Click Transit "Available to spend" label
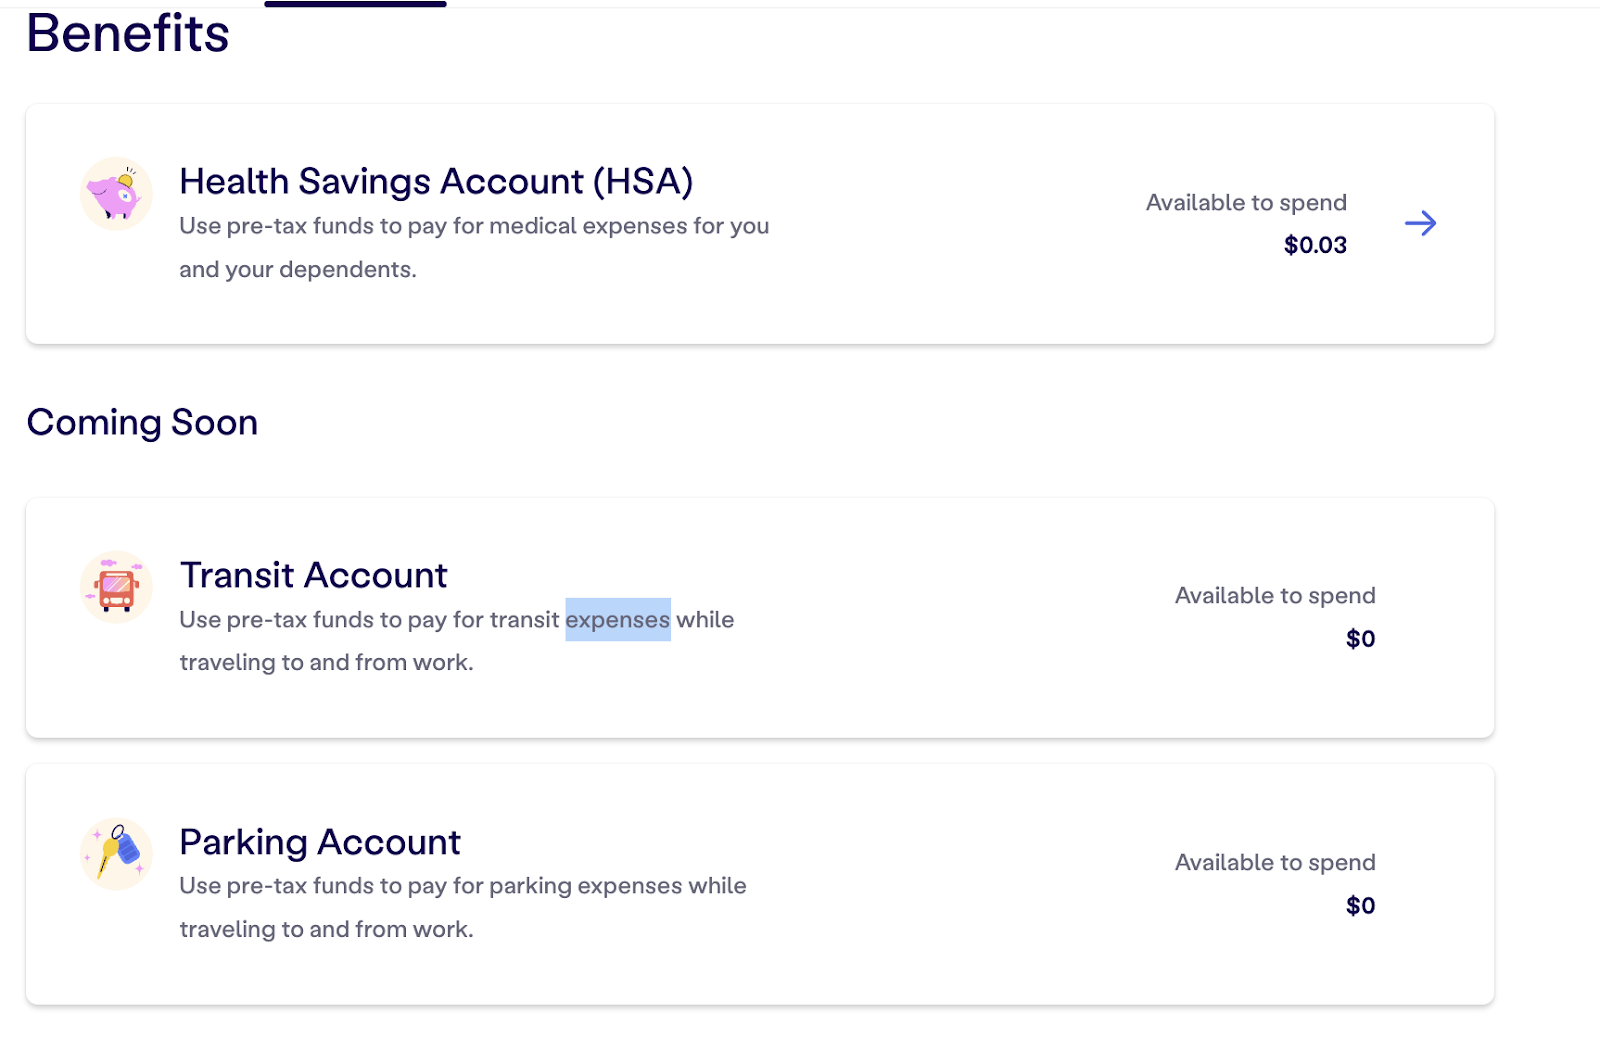Screen dimensions: 1600x1038 1275,596
